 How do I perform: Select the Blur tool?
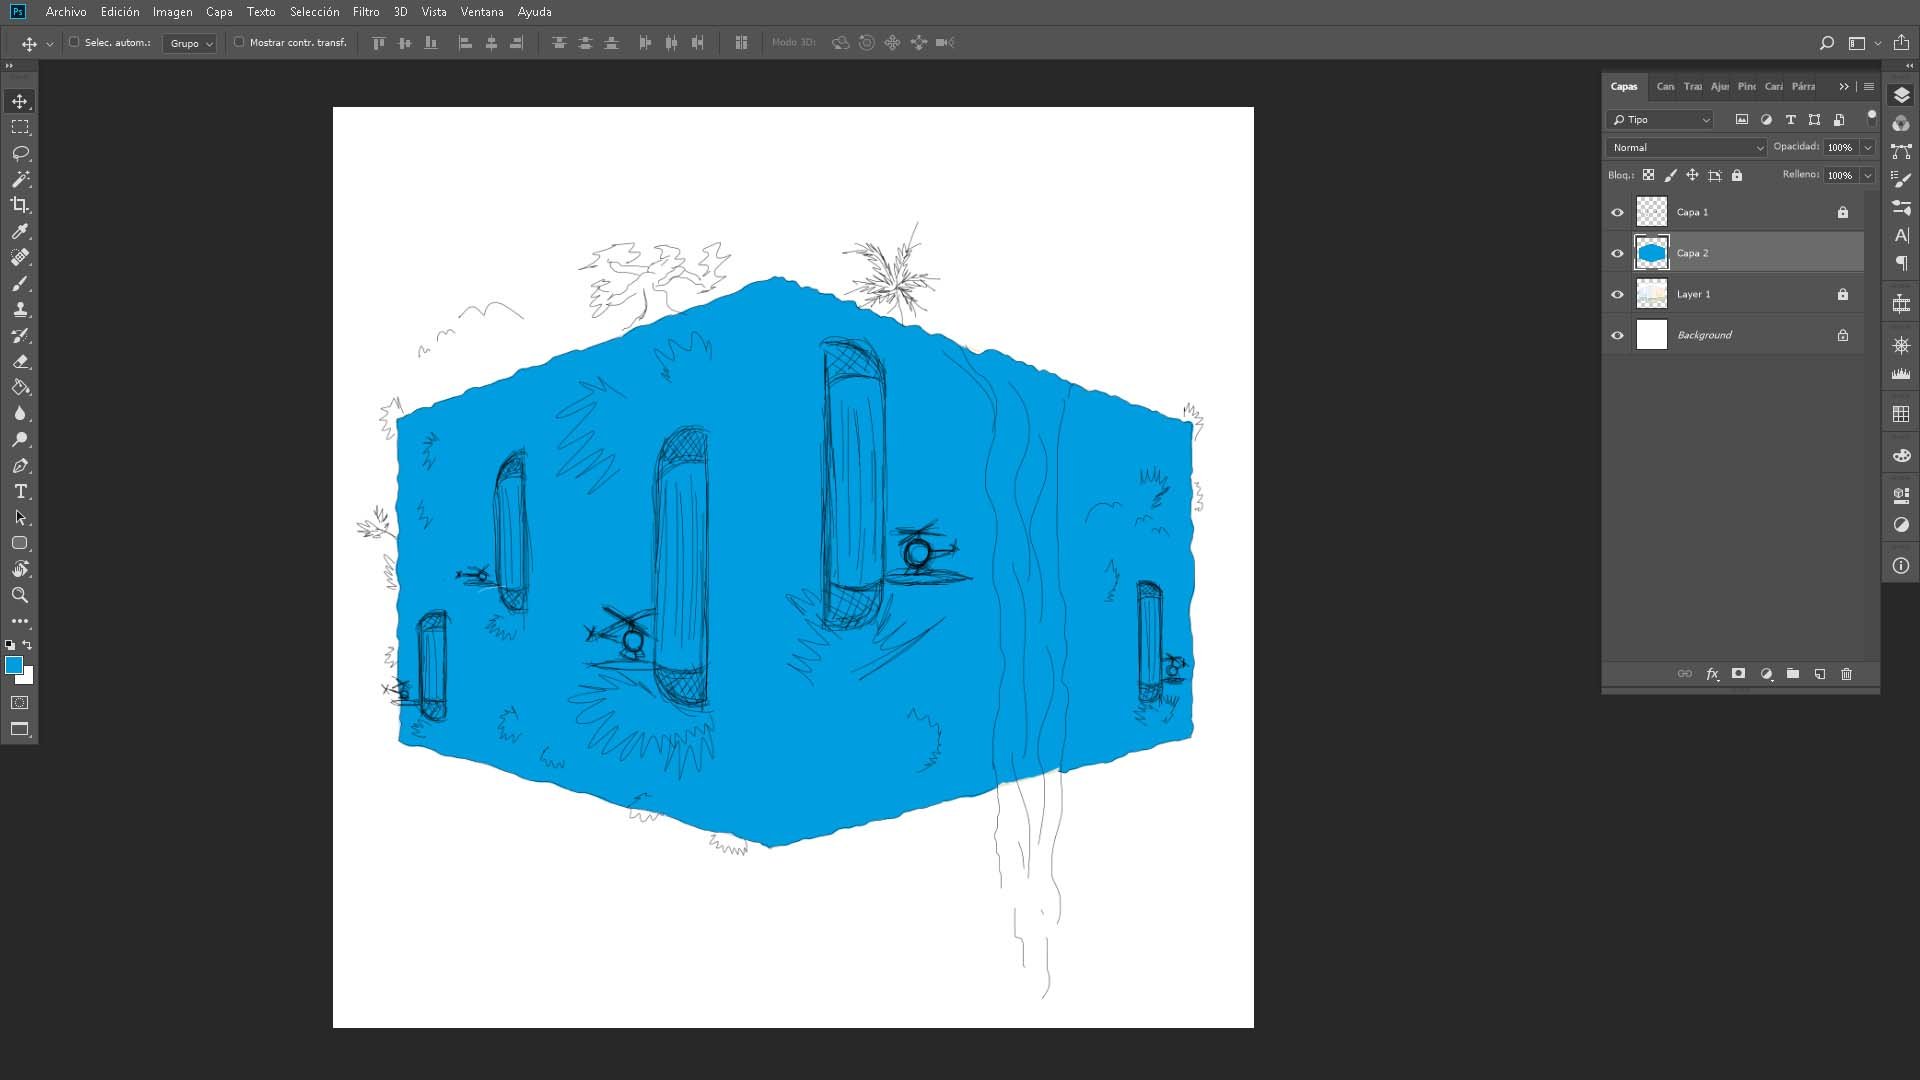tap(20, 413)
